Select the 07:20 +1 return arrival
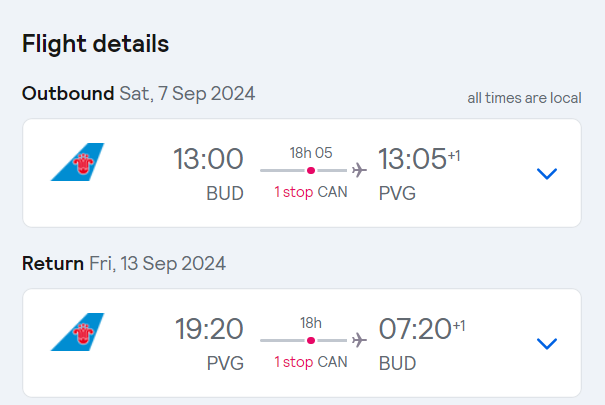605x405 pixels. 422,329
